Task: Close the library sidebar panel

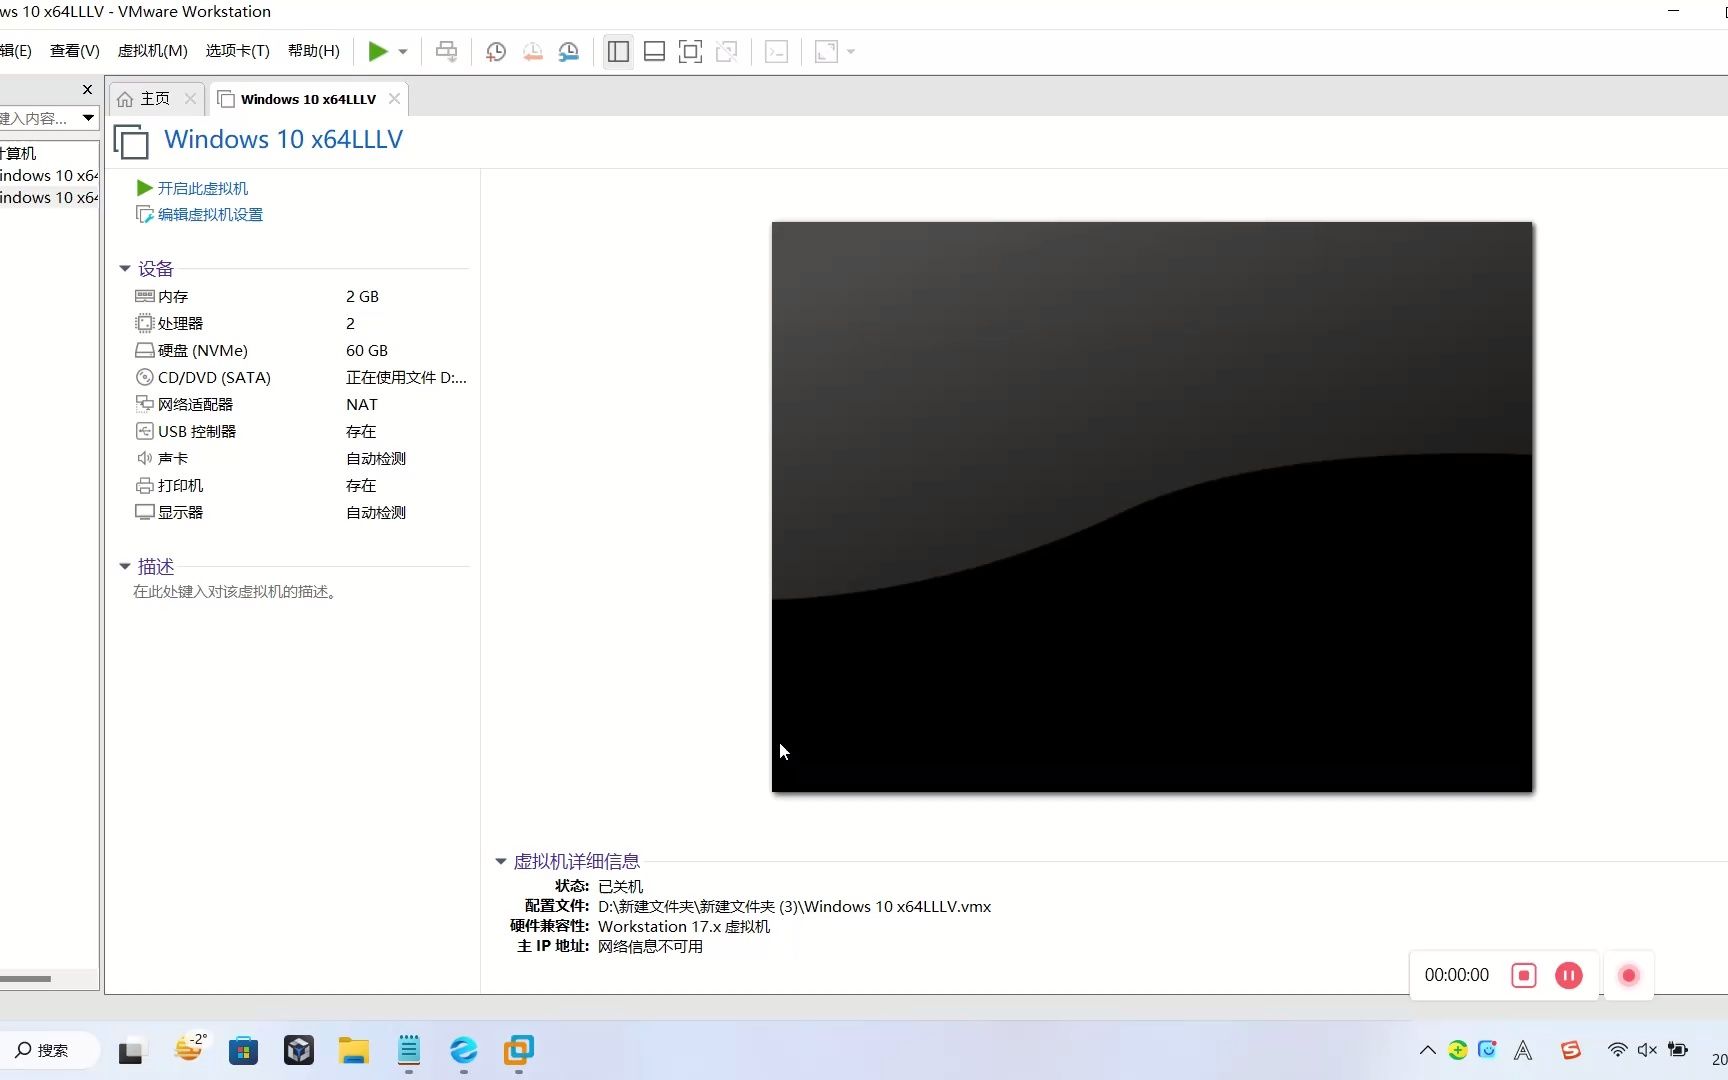Action: (x=87, y=90)
